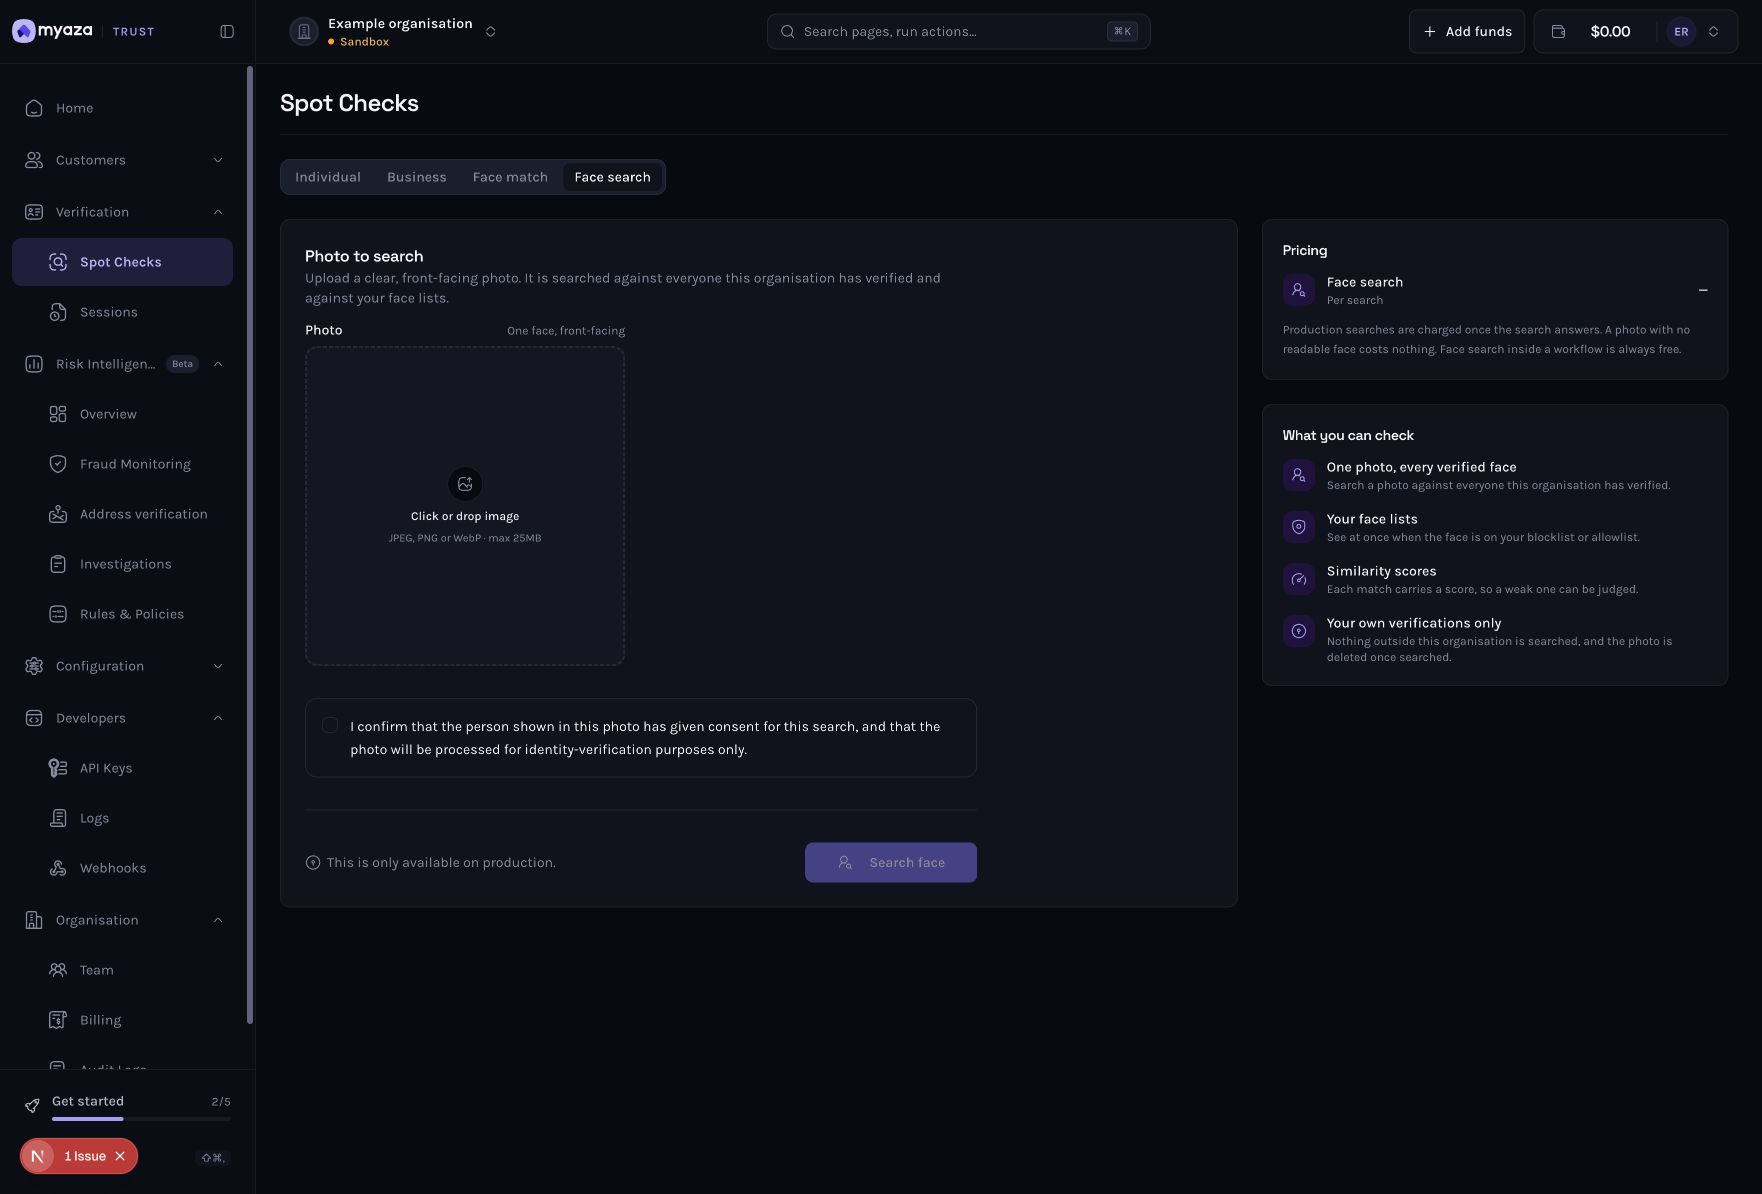Image resolution: width=1762 pixels, height=1194 pixels.
Task: Switch to the Individual tab
Action: [x=328, y=177]
